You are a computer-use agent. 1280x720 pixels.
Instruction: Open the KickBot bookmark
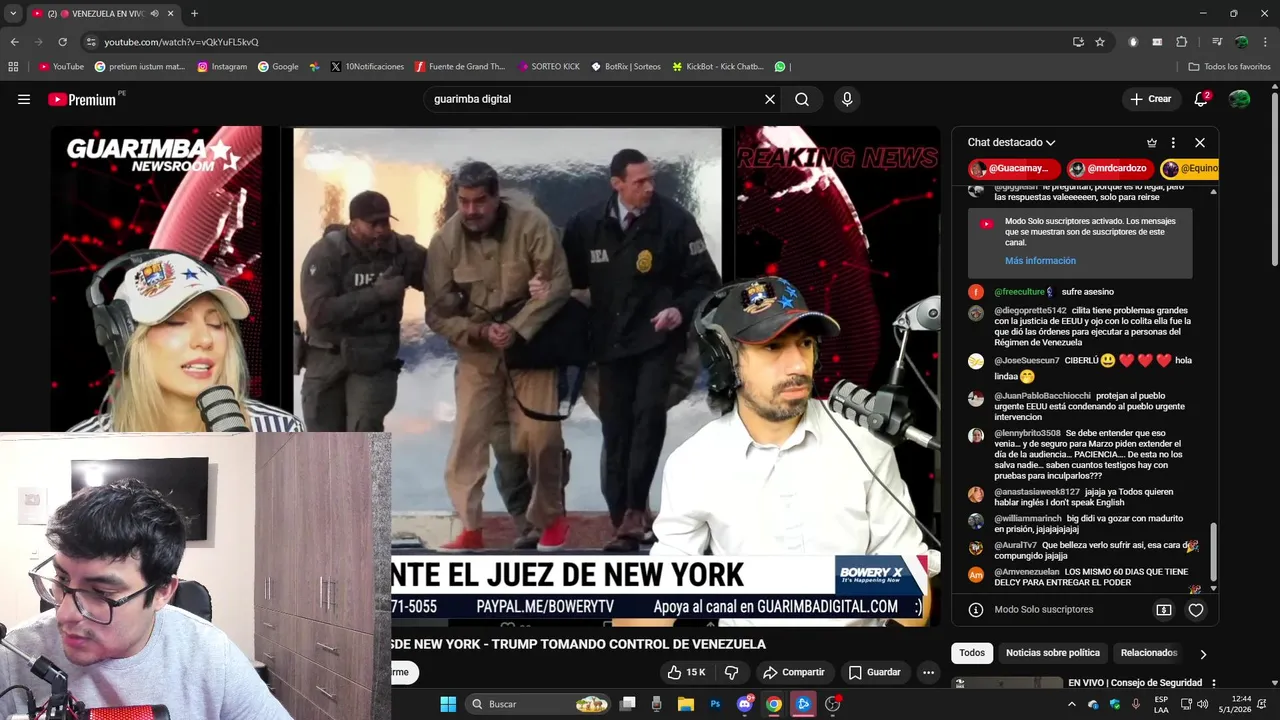coord(718,67)
